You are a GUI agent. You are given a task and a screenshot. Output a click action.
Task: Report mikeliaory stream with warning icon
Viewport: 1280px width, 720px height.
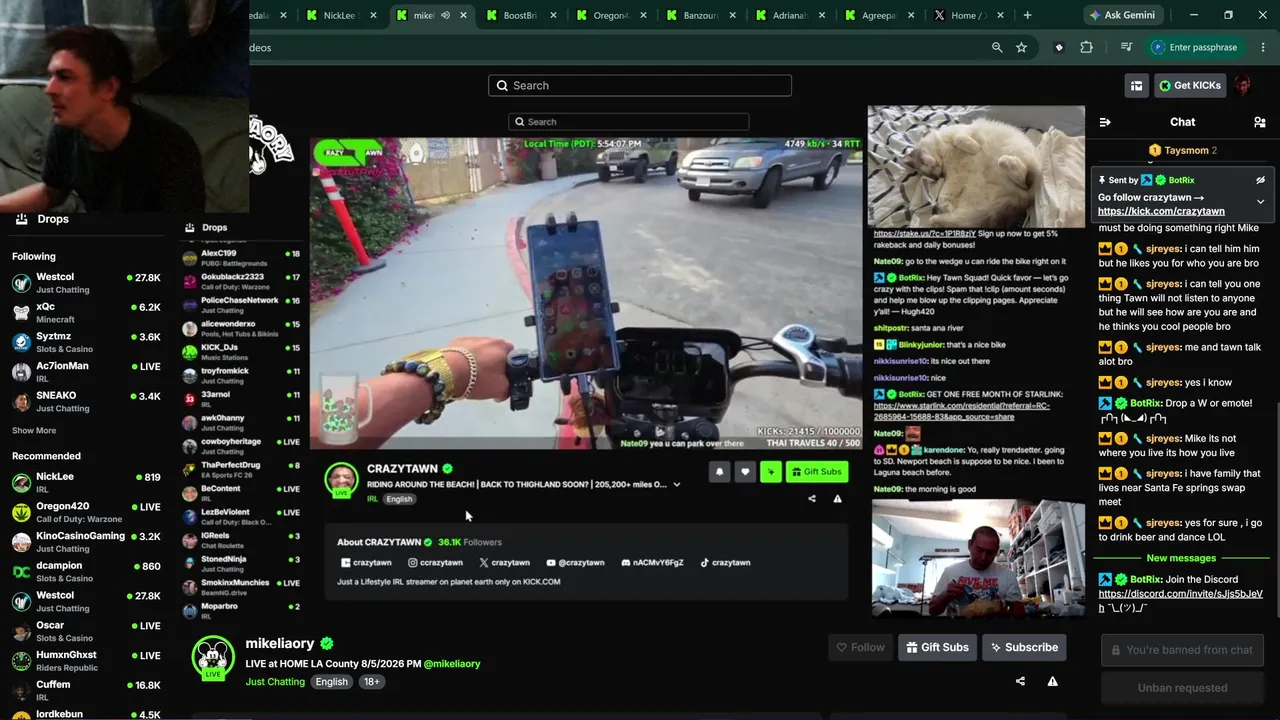coord(1052,682)
